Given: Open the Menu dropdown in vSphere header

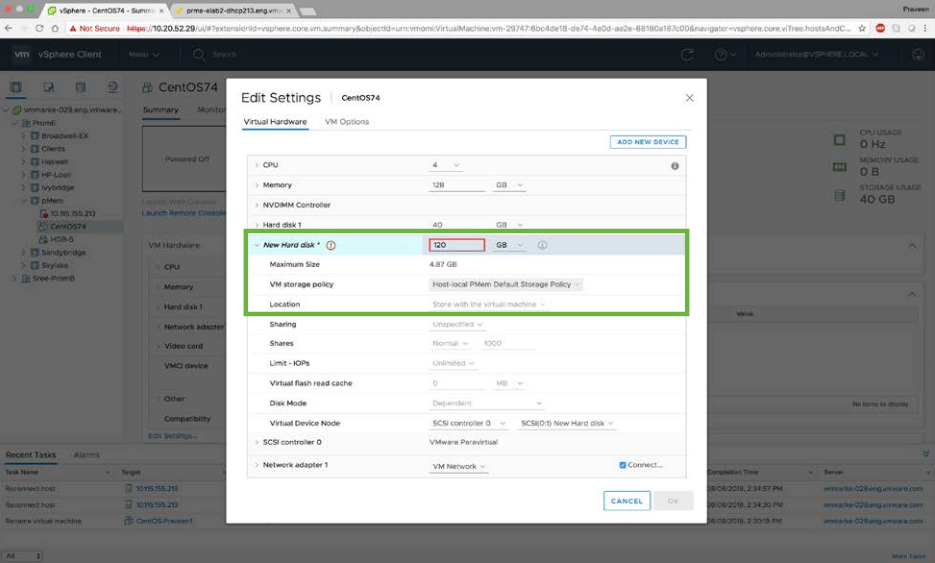Looking at the screenshot, I should 144,54.
